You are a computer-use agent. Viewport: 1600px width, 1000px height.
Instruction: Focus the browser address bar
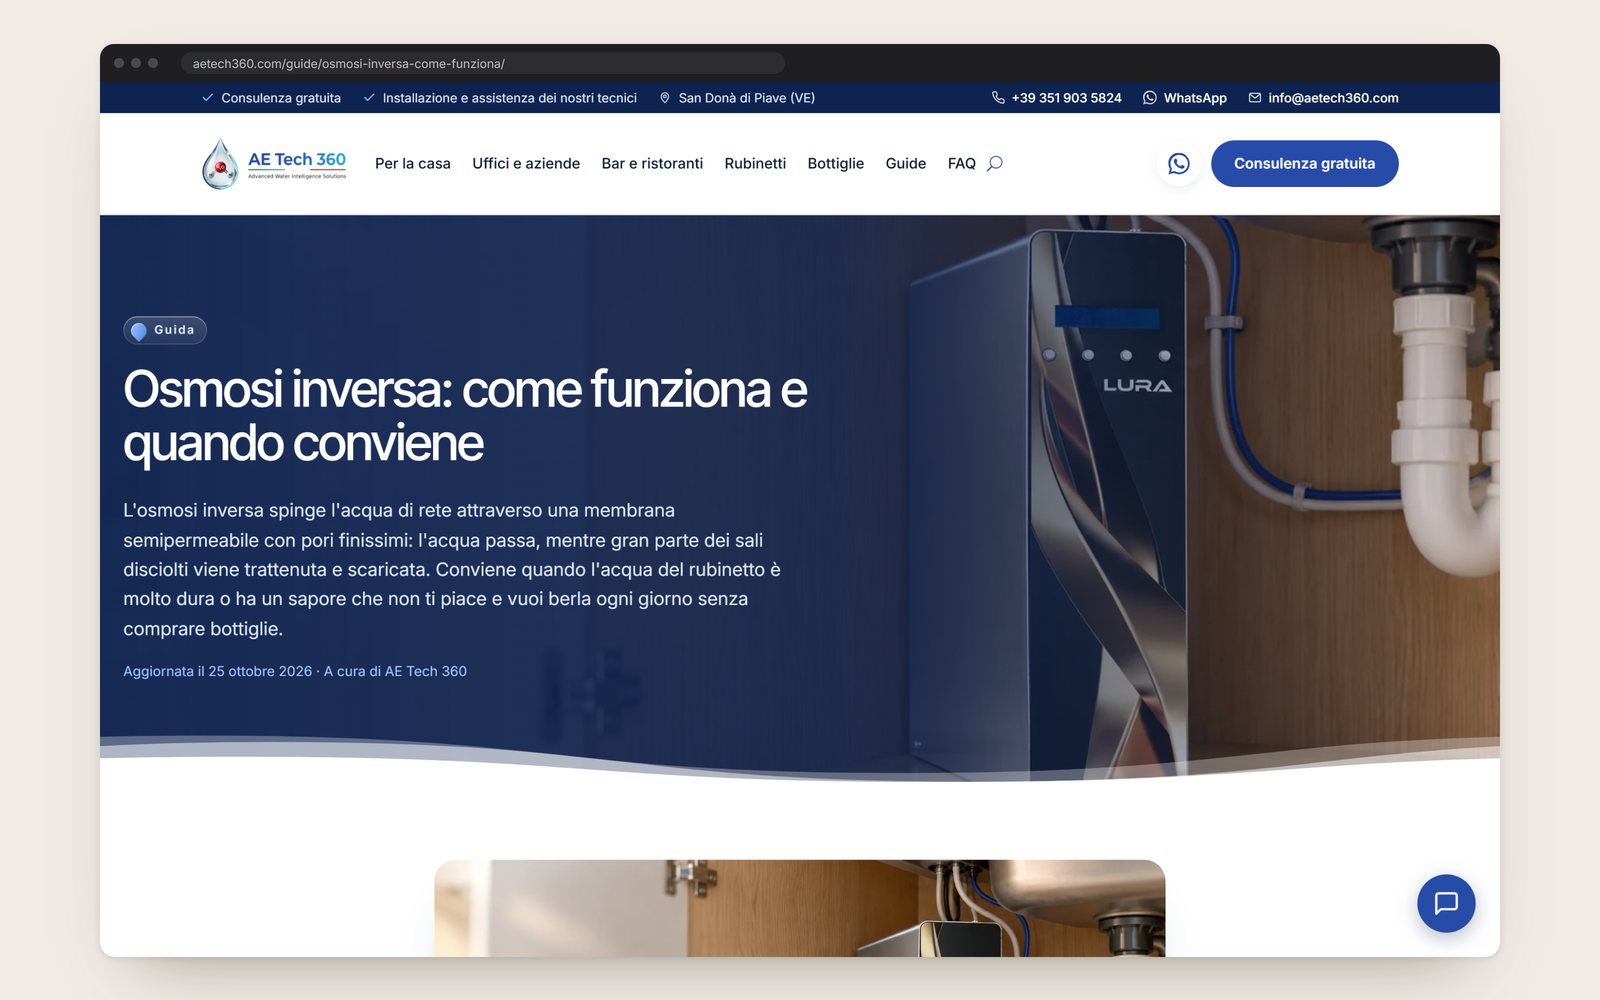pos(483,63)
